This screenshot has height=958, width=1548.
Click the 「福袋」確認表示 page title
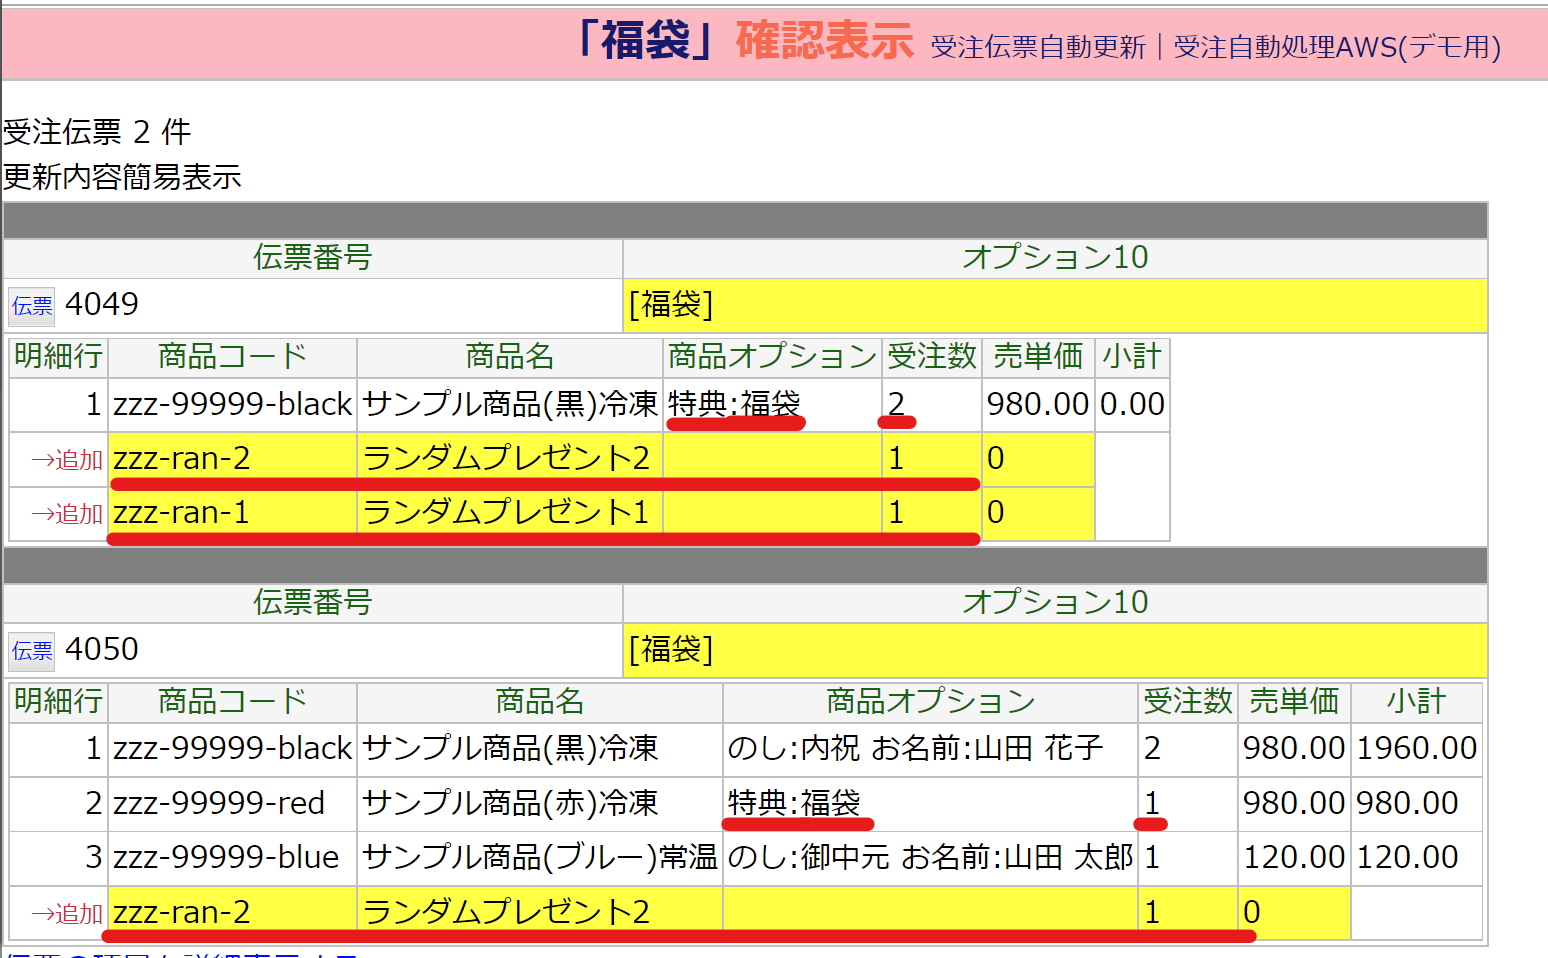[744, 42]
